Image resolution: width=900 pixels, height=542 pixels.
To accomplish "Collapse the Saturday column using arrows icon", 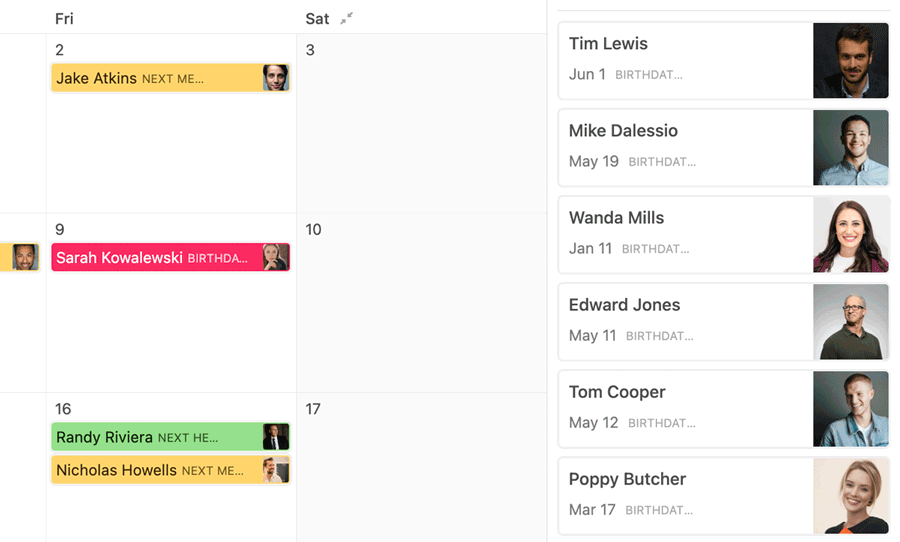I will [347, 18].
